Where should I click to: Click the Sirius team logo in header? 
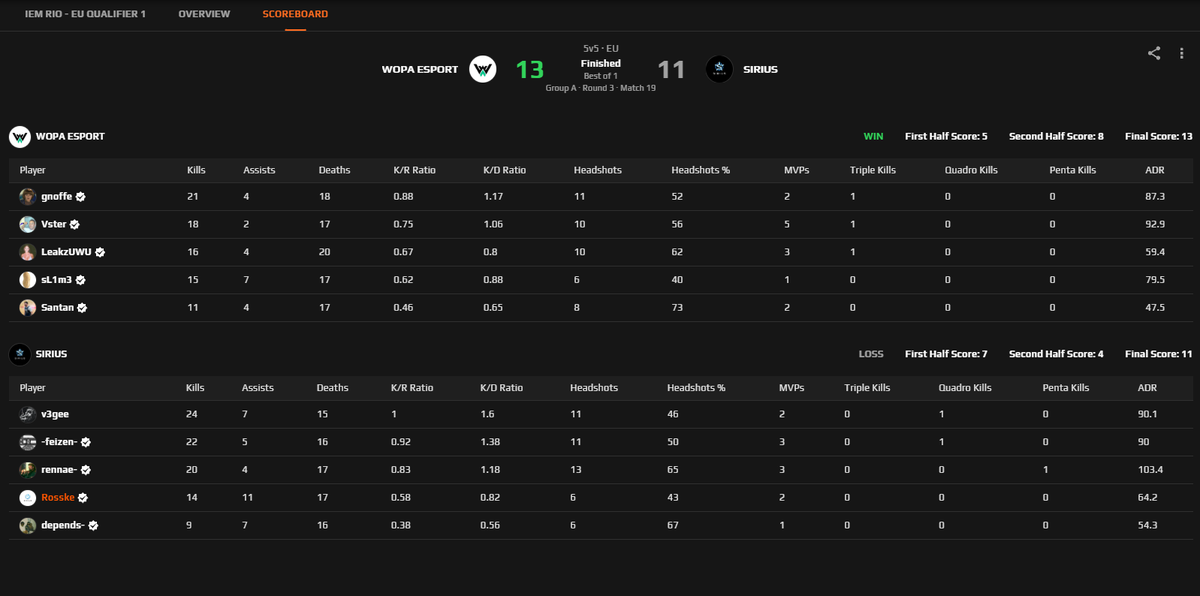[x=718, y=69]
